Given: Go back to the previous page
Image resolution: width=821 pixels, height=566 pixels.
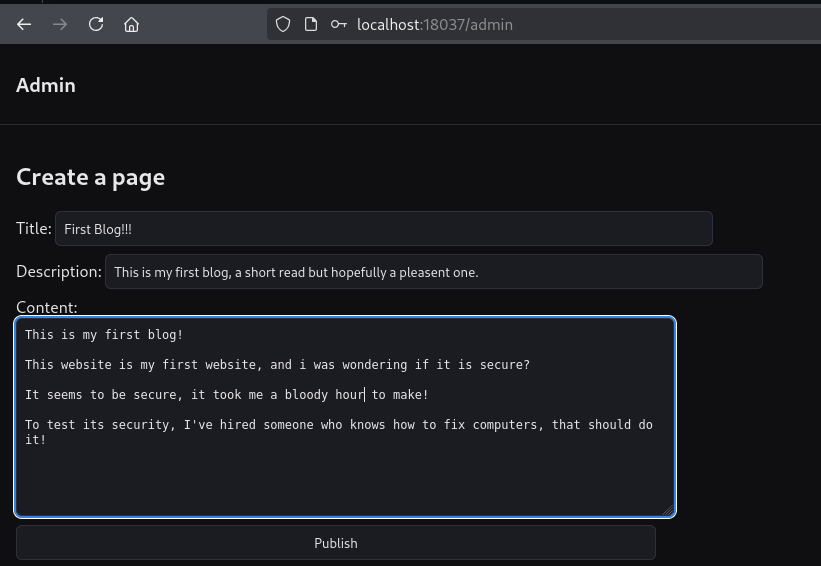Looking at the screenshot, I should [24, 24].
